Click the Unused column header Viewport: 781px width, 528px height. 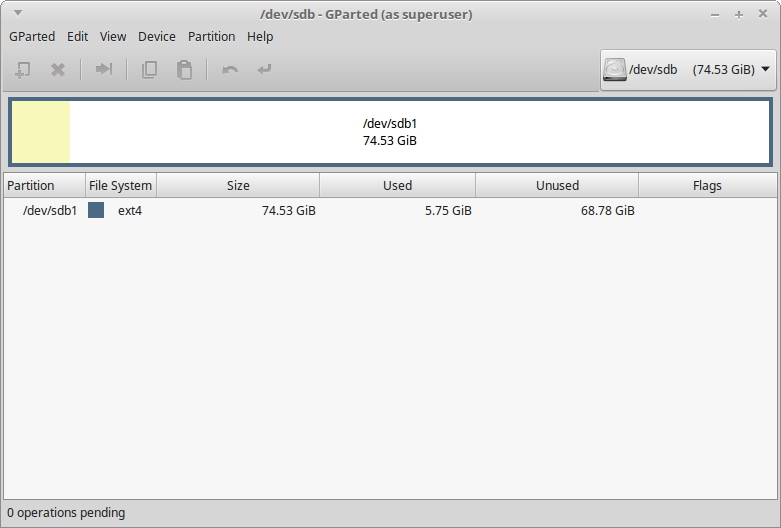click(x=557, y=185)
